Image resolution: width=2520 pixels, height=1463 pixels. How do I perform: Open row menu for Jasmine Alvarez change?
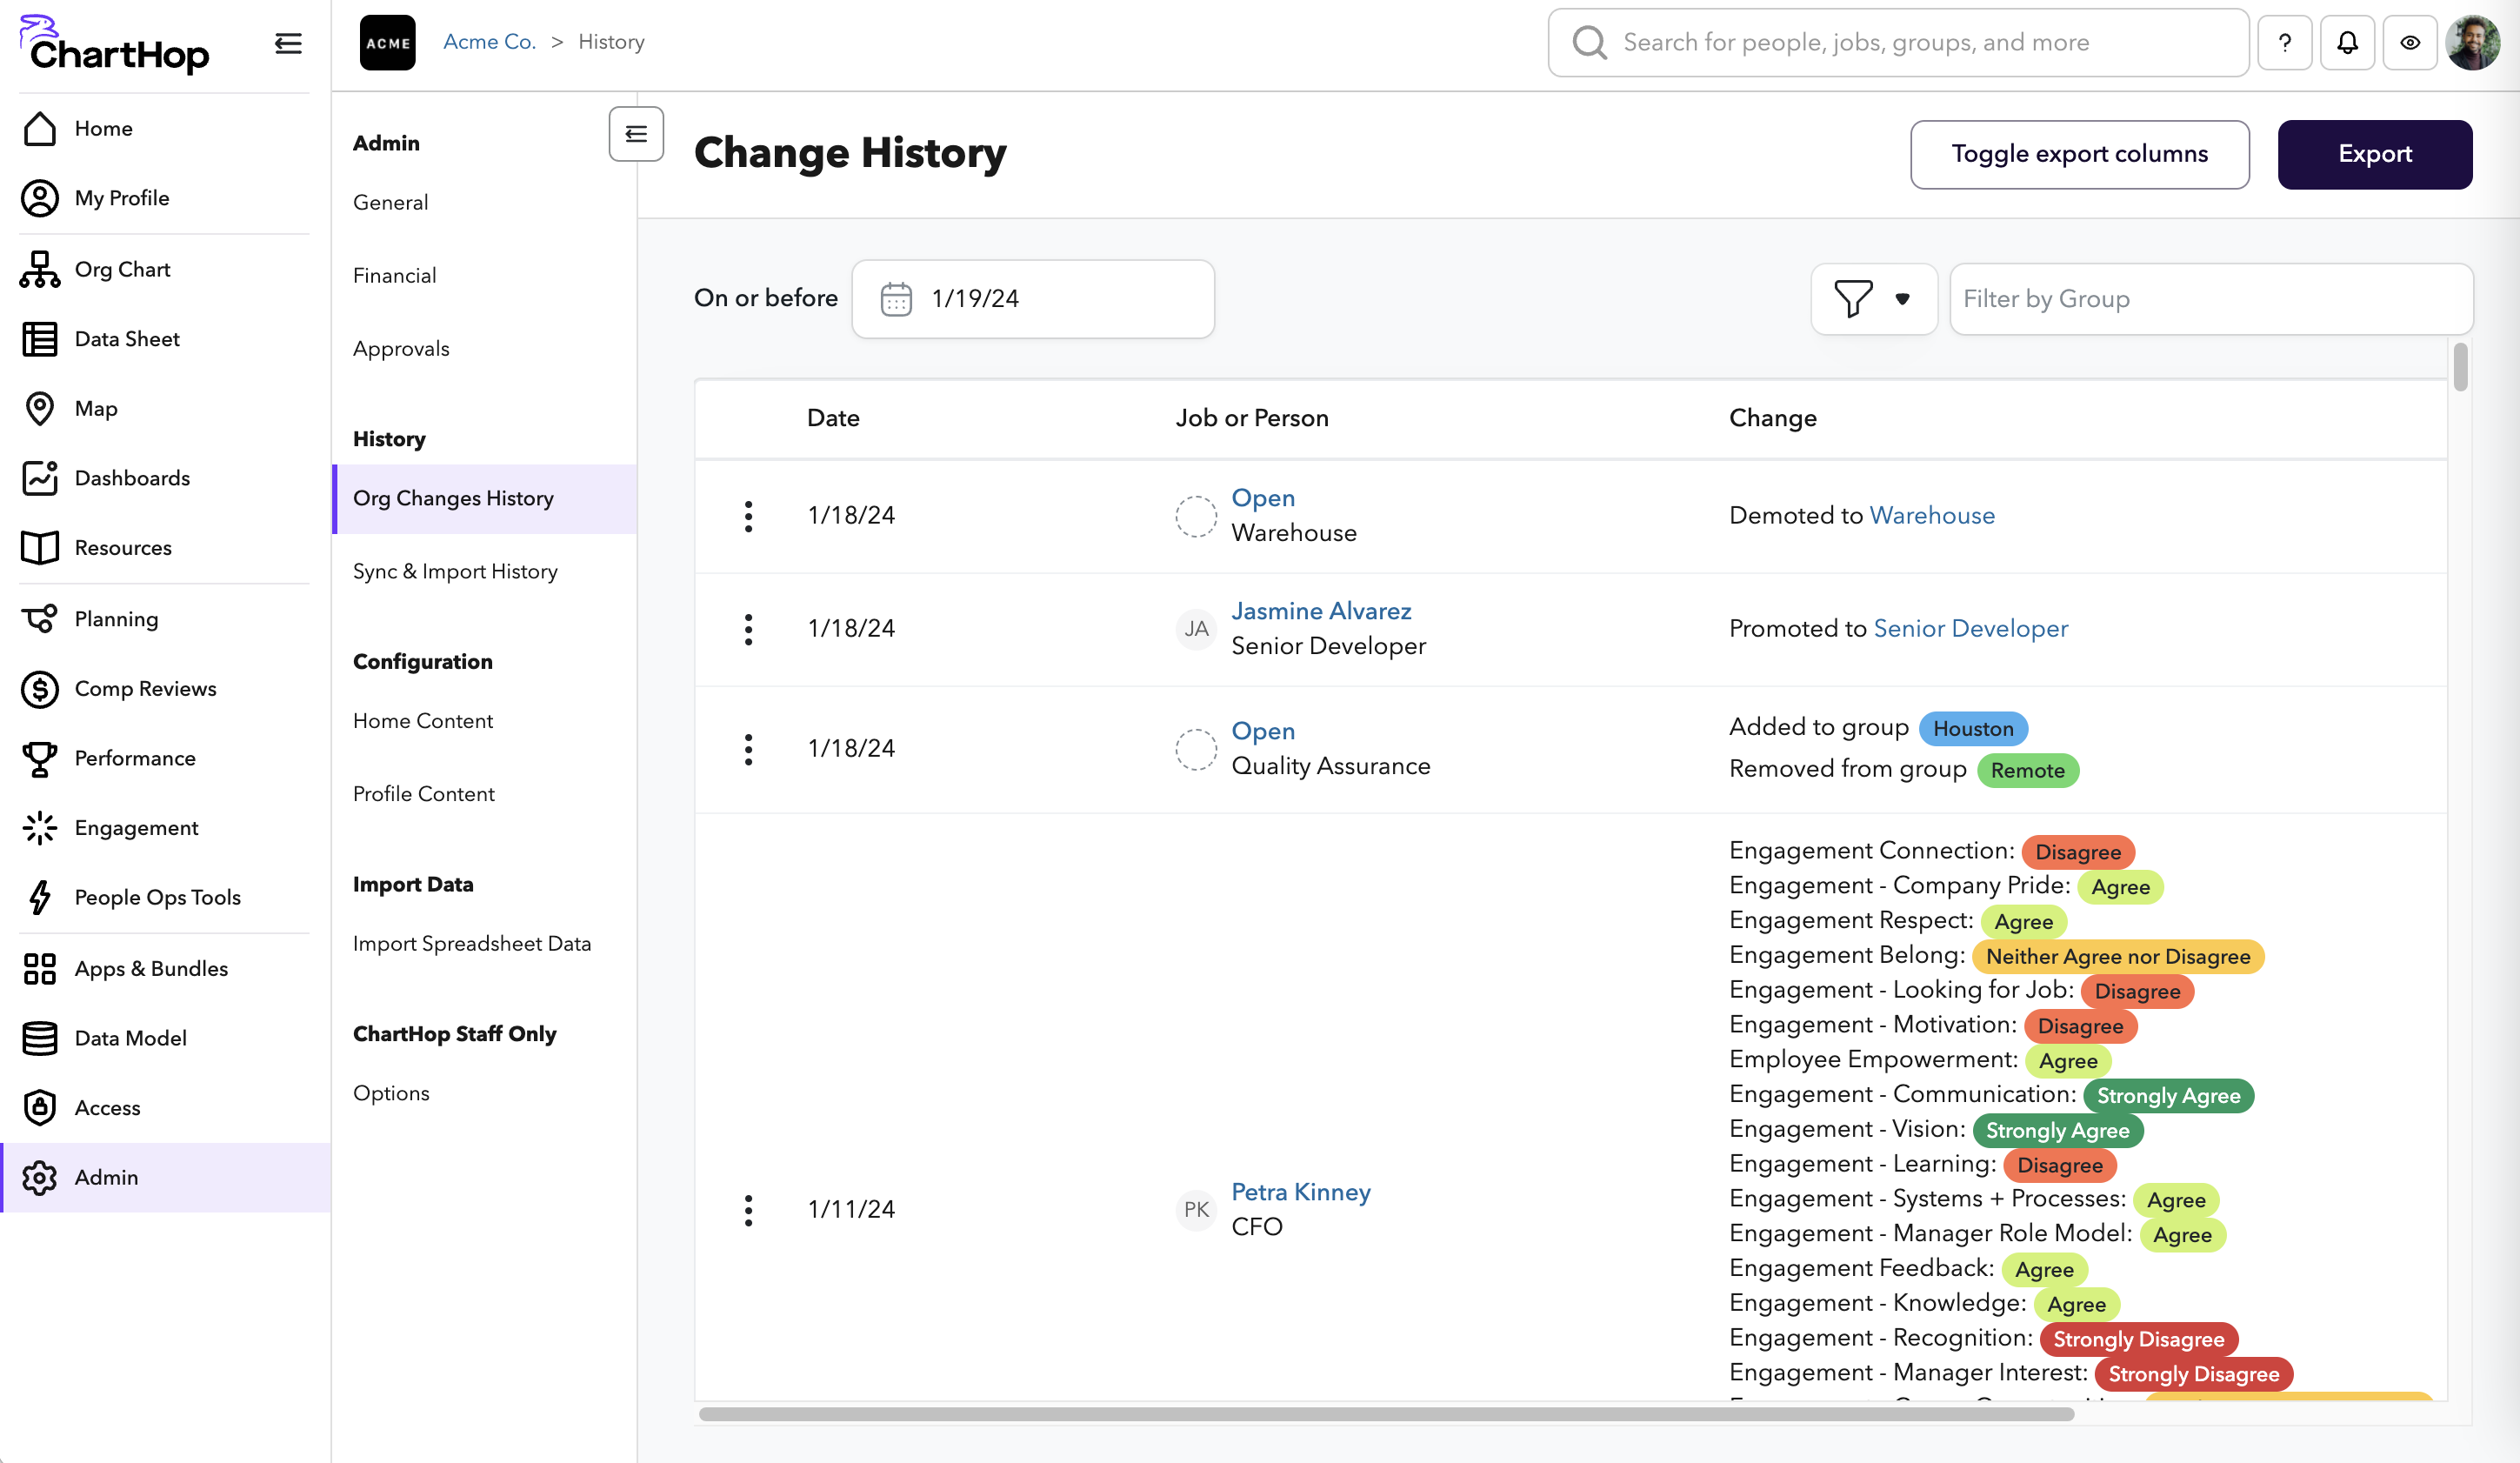coord(748,629)
